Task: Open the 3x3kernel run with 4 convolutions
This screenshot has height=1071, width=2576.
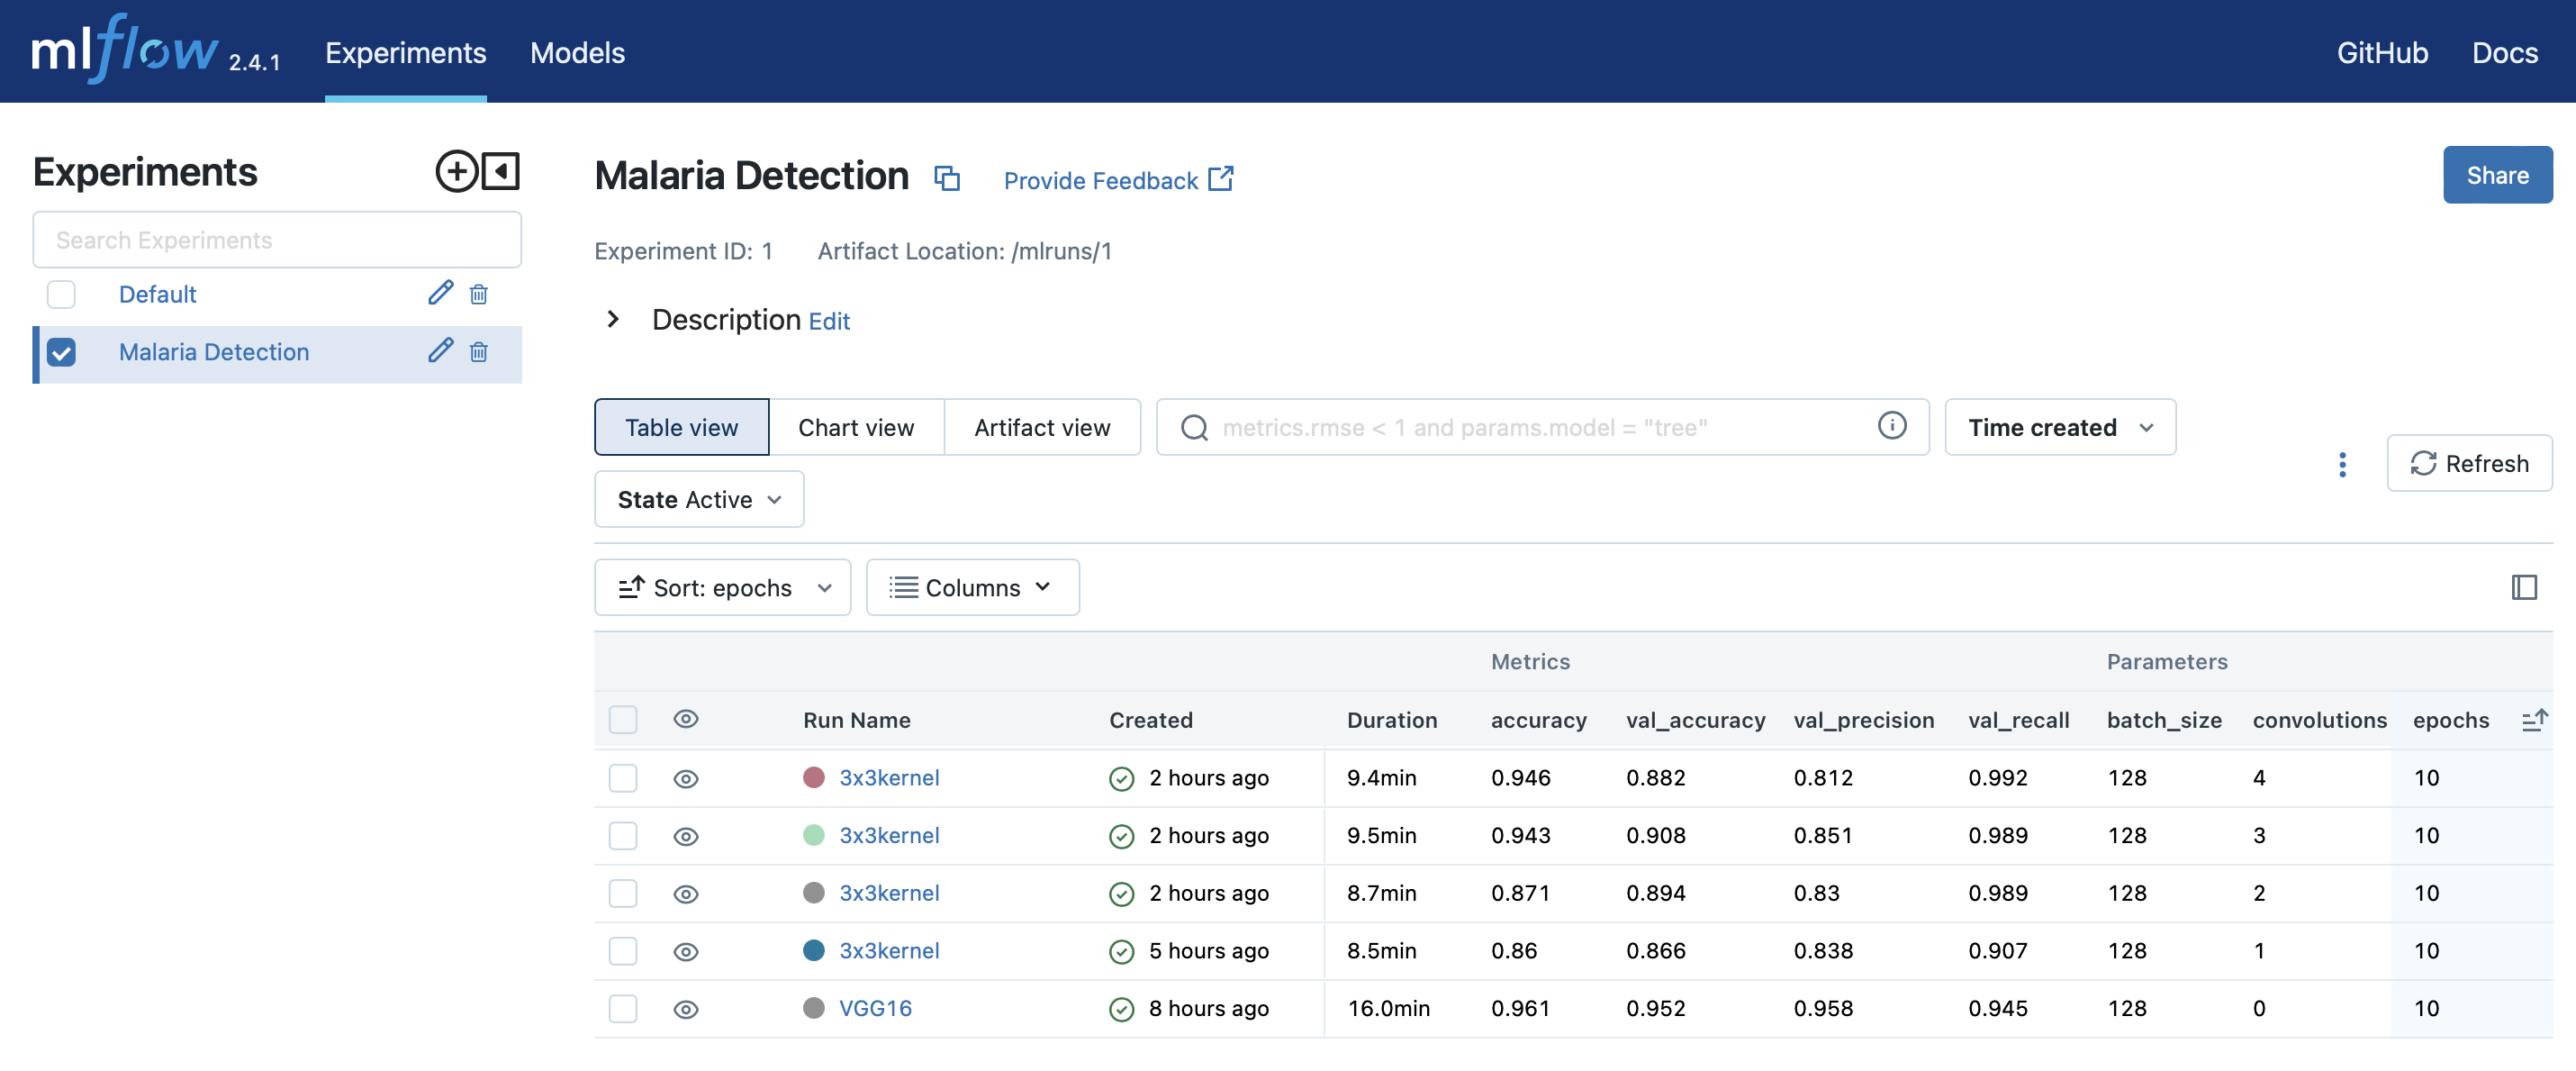Action: [x=889, y=778]
